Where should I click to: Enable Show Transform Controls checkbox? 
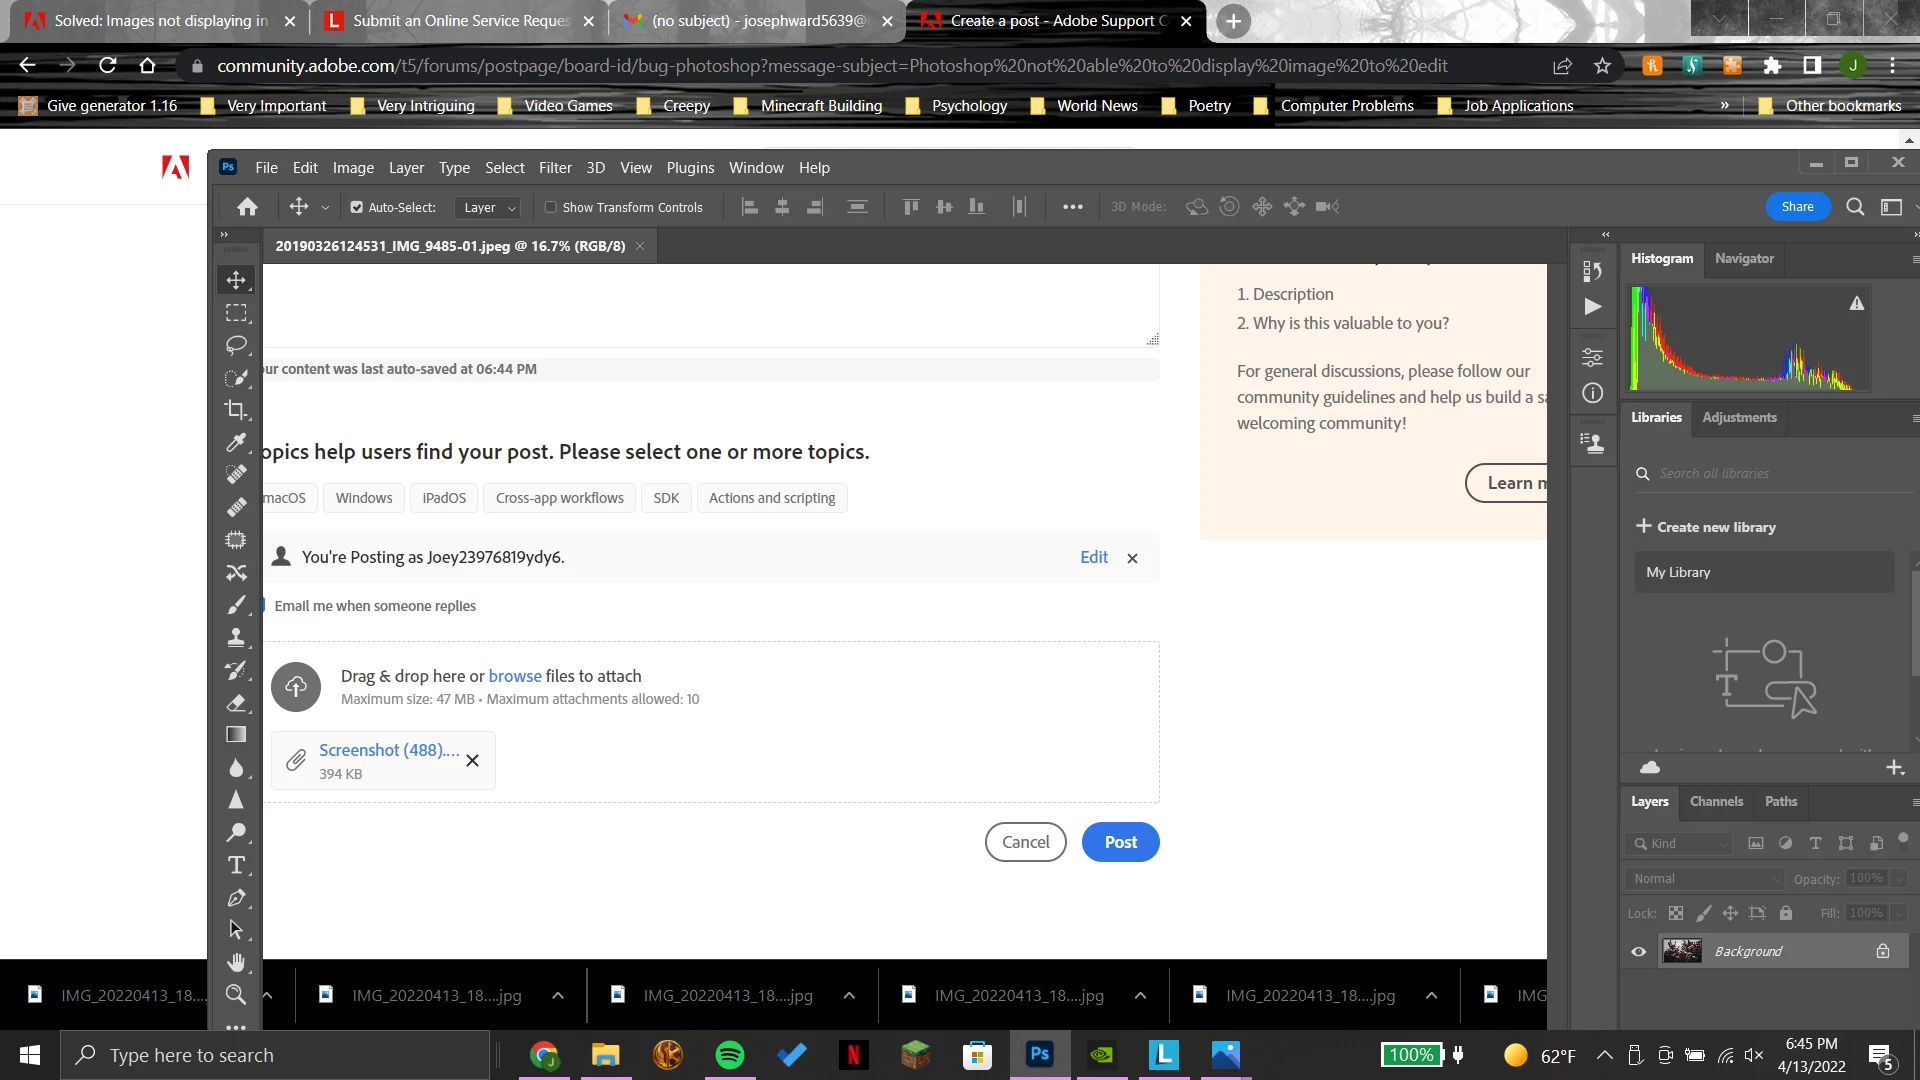[550, 208]
